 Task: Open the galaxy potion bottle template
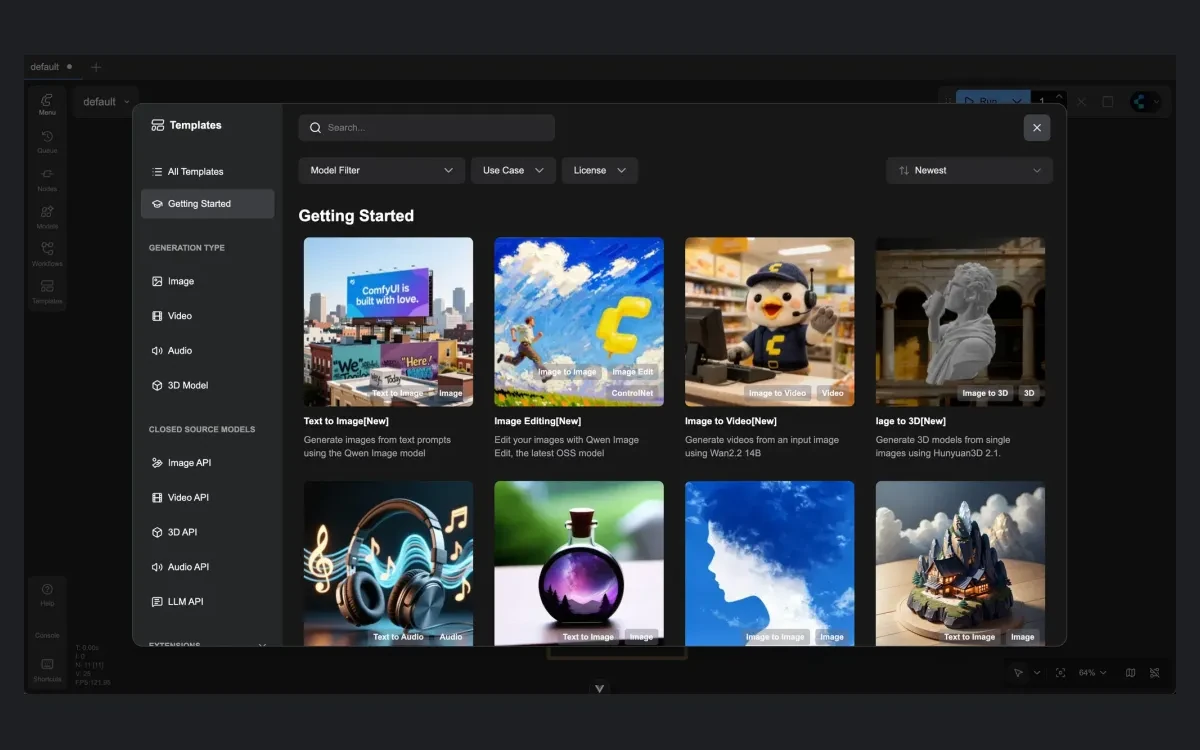pyautogui.click(x=579, y=563)
